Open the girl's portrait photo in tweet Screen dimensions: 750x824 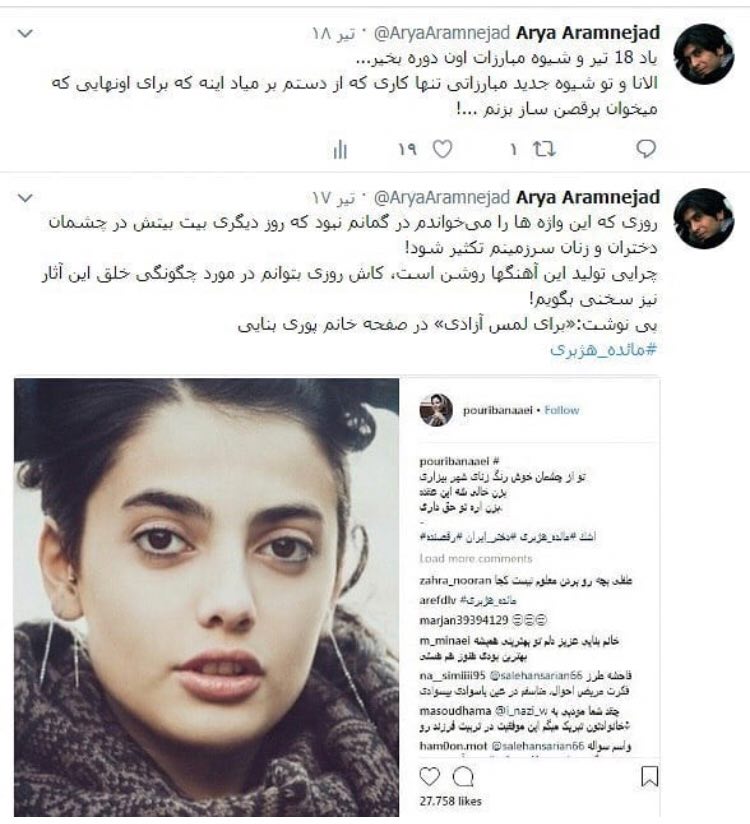click(207, 597)
